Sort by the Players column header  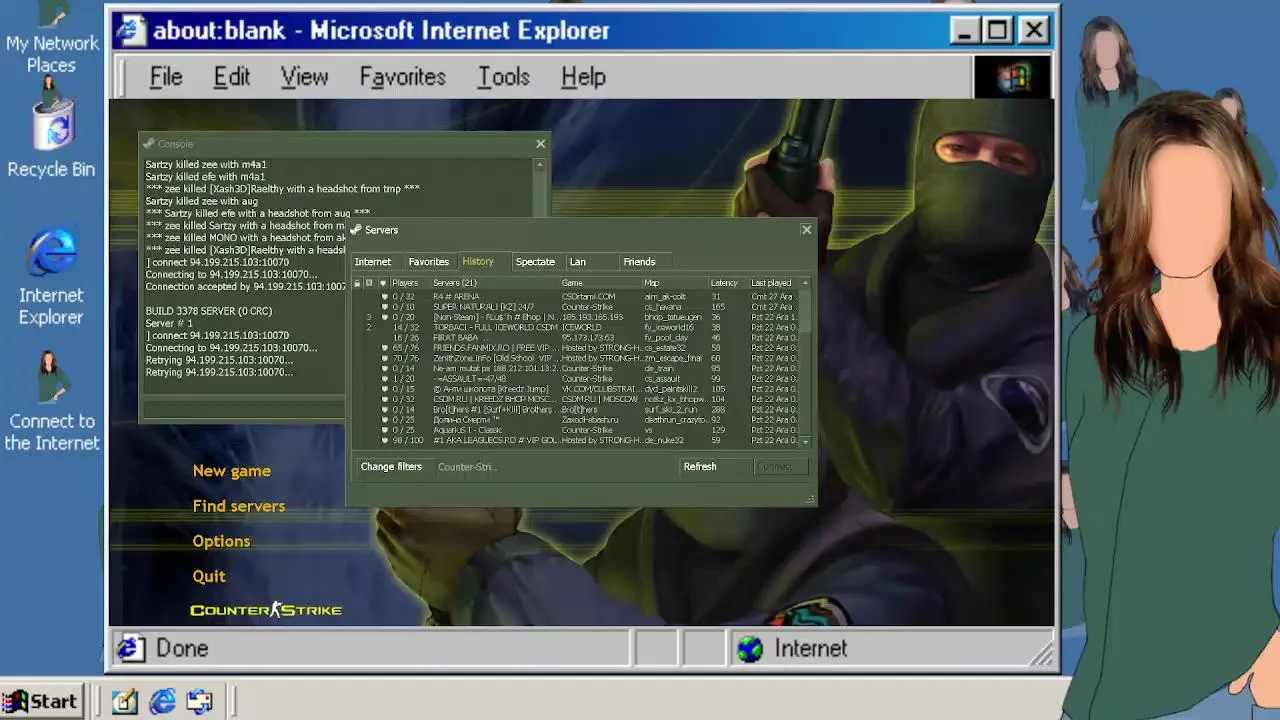tap(409, 283)
